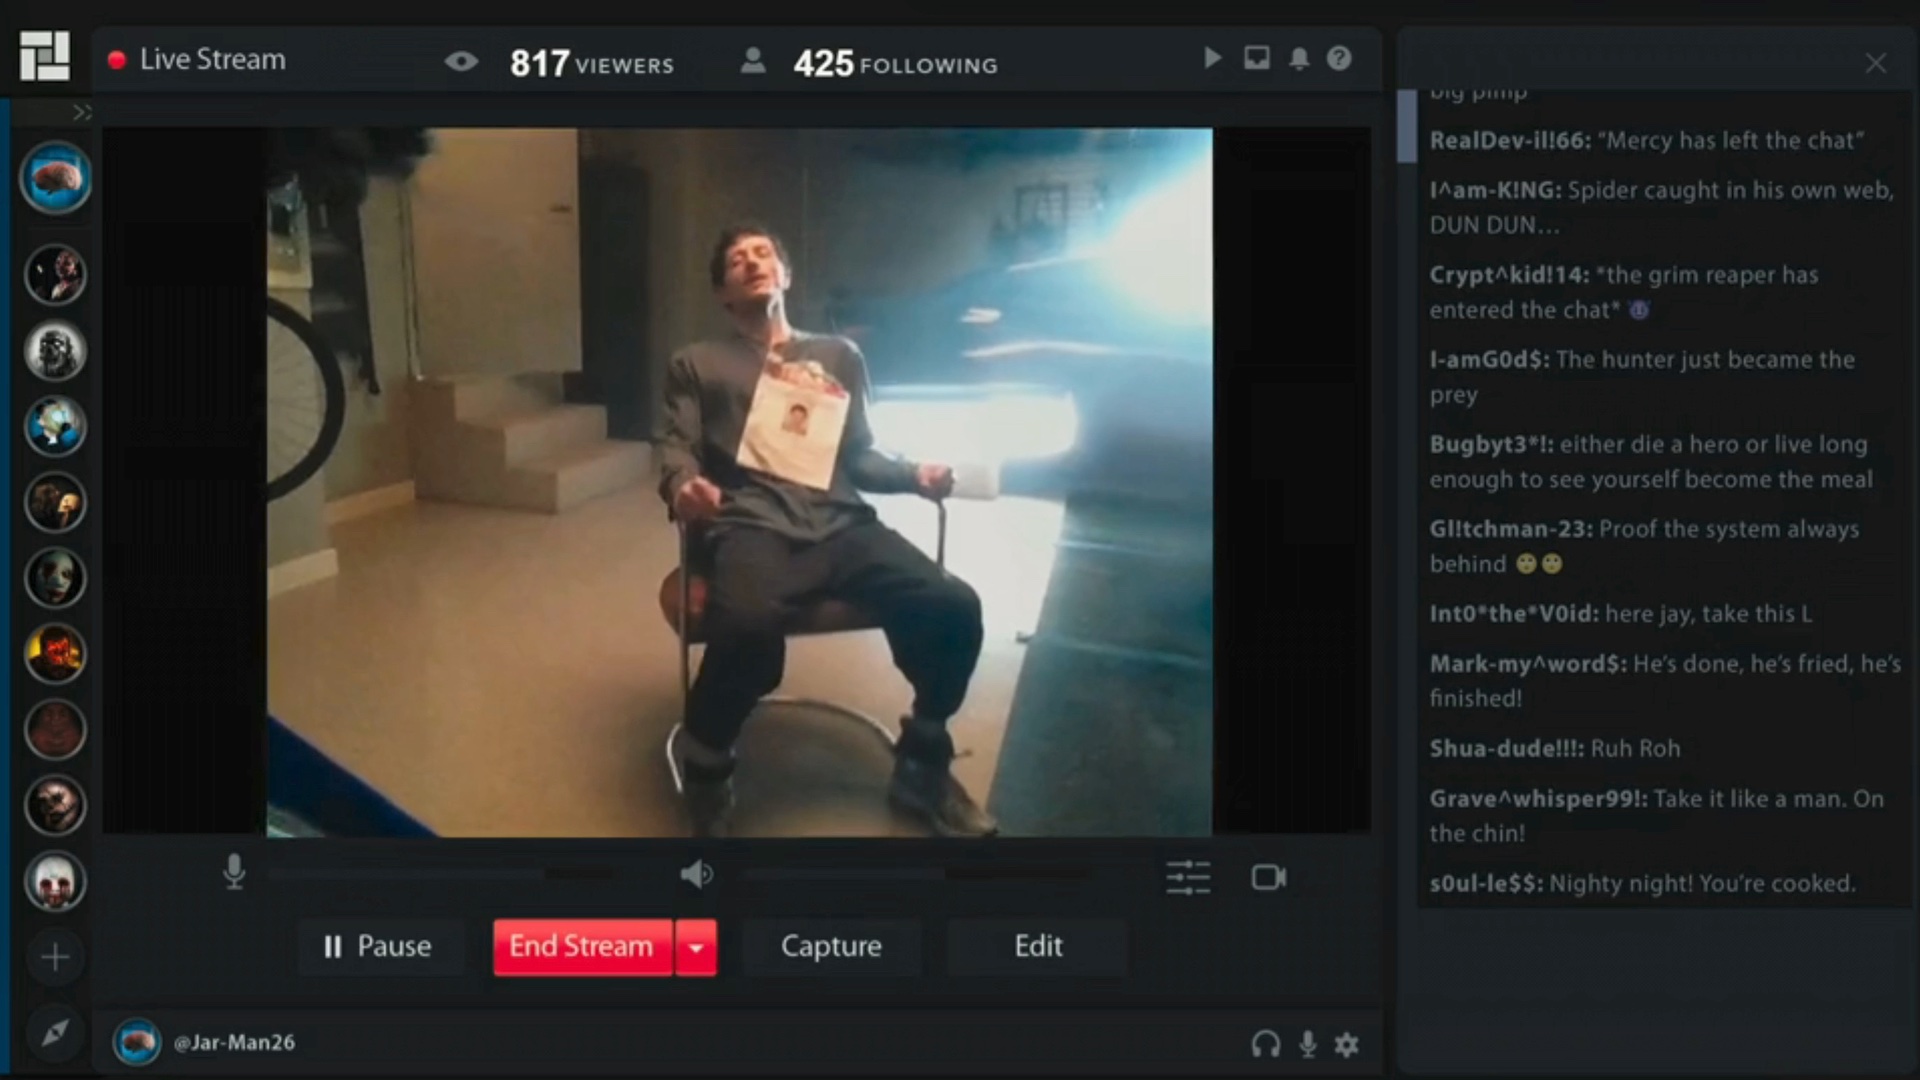
Task: Toggle the bottom bar microphone
Action: 1307,1045
